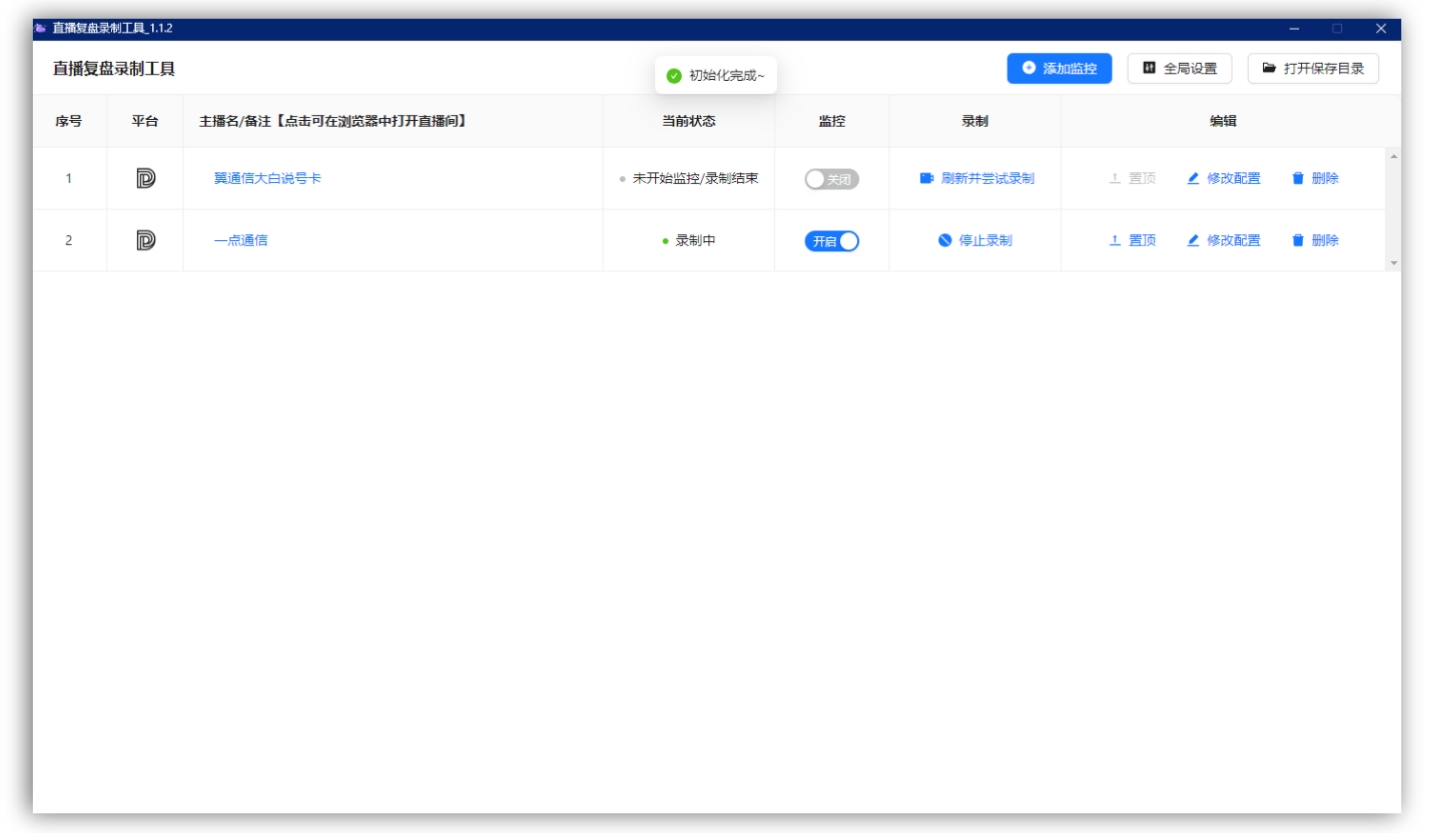This screenshot has width=1434, height=833.
Task: Click the 当前状态 column header
Action: [688, 121]
